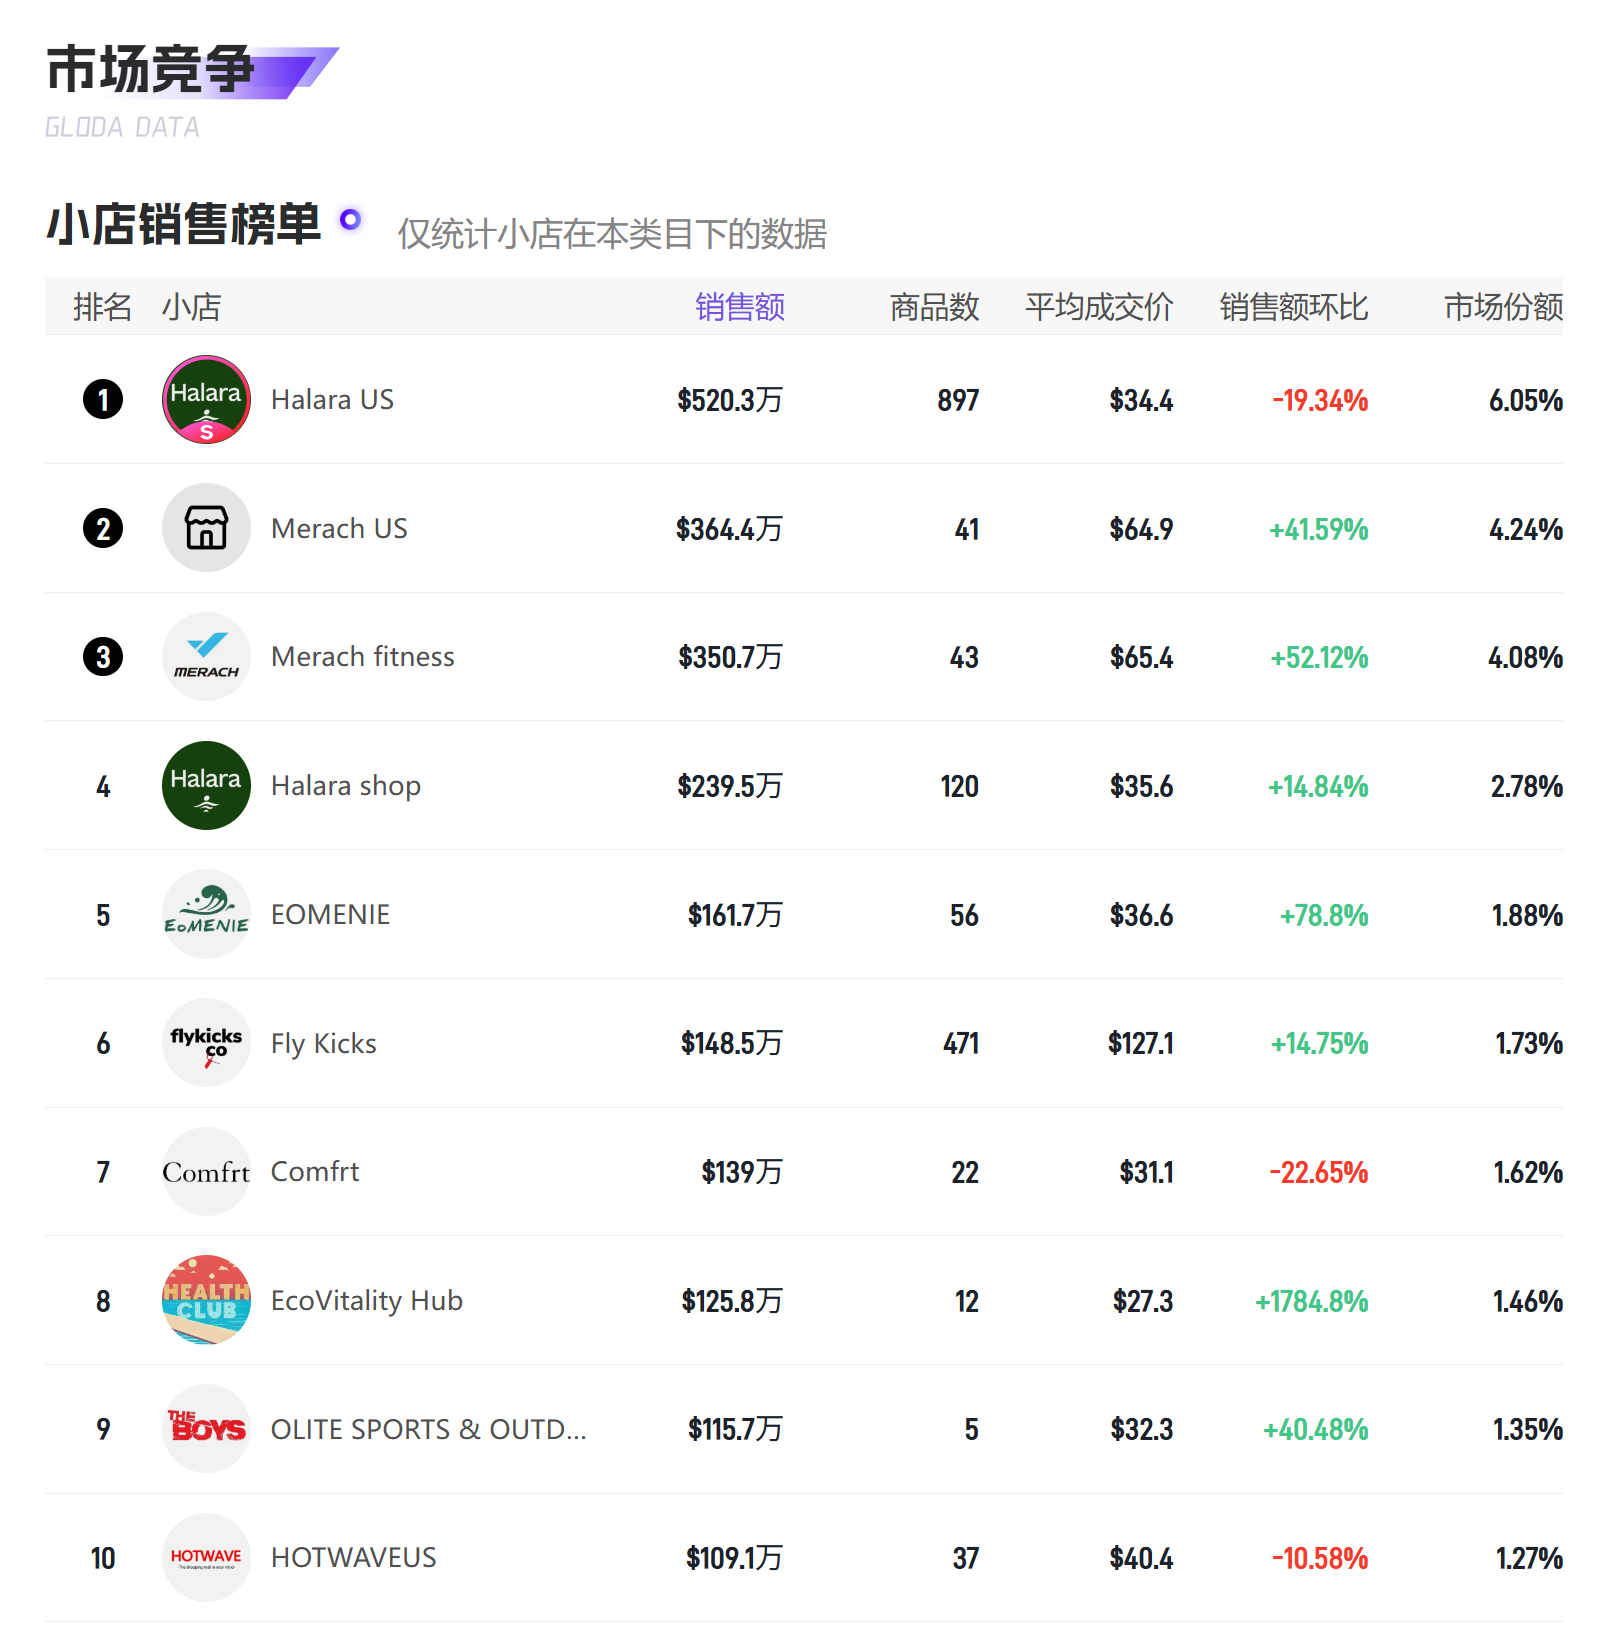
Task: Click the 4.24% market share value
Action: click(1526, 529)
